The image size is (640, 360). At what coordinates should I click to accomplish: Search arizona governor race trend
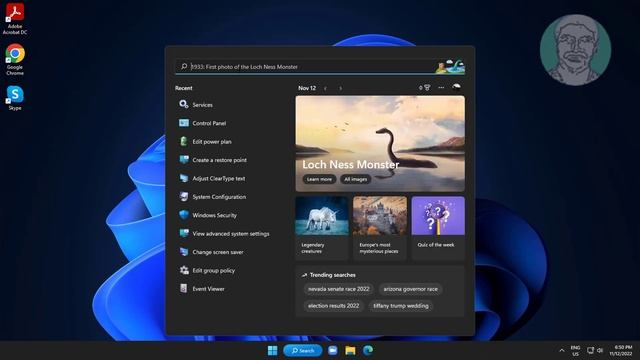410,289
